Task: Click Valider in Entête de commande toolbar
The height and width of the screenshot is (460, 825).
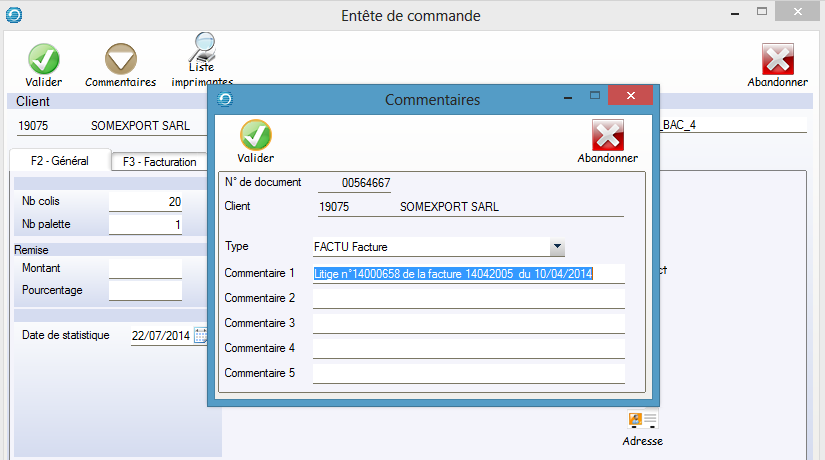Action: [43, 60]
